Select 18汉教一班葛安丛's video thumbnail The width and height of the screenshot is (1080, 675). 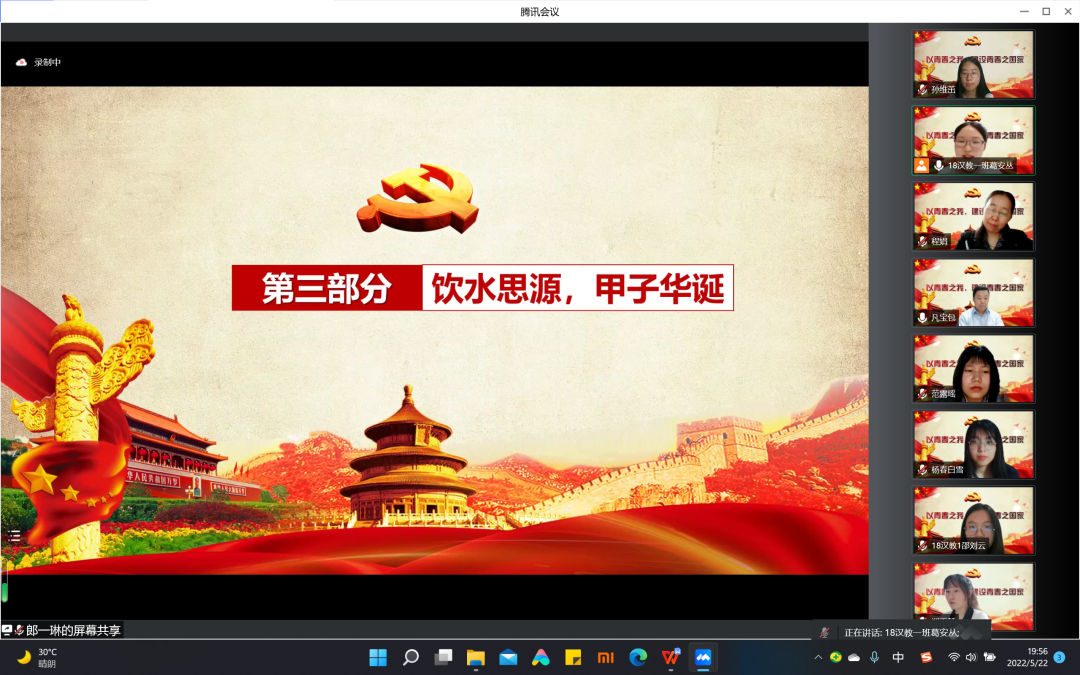click(x=973, y=141)
